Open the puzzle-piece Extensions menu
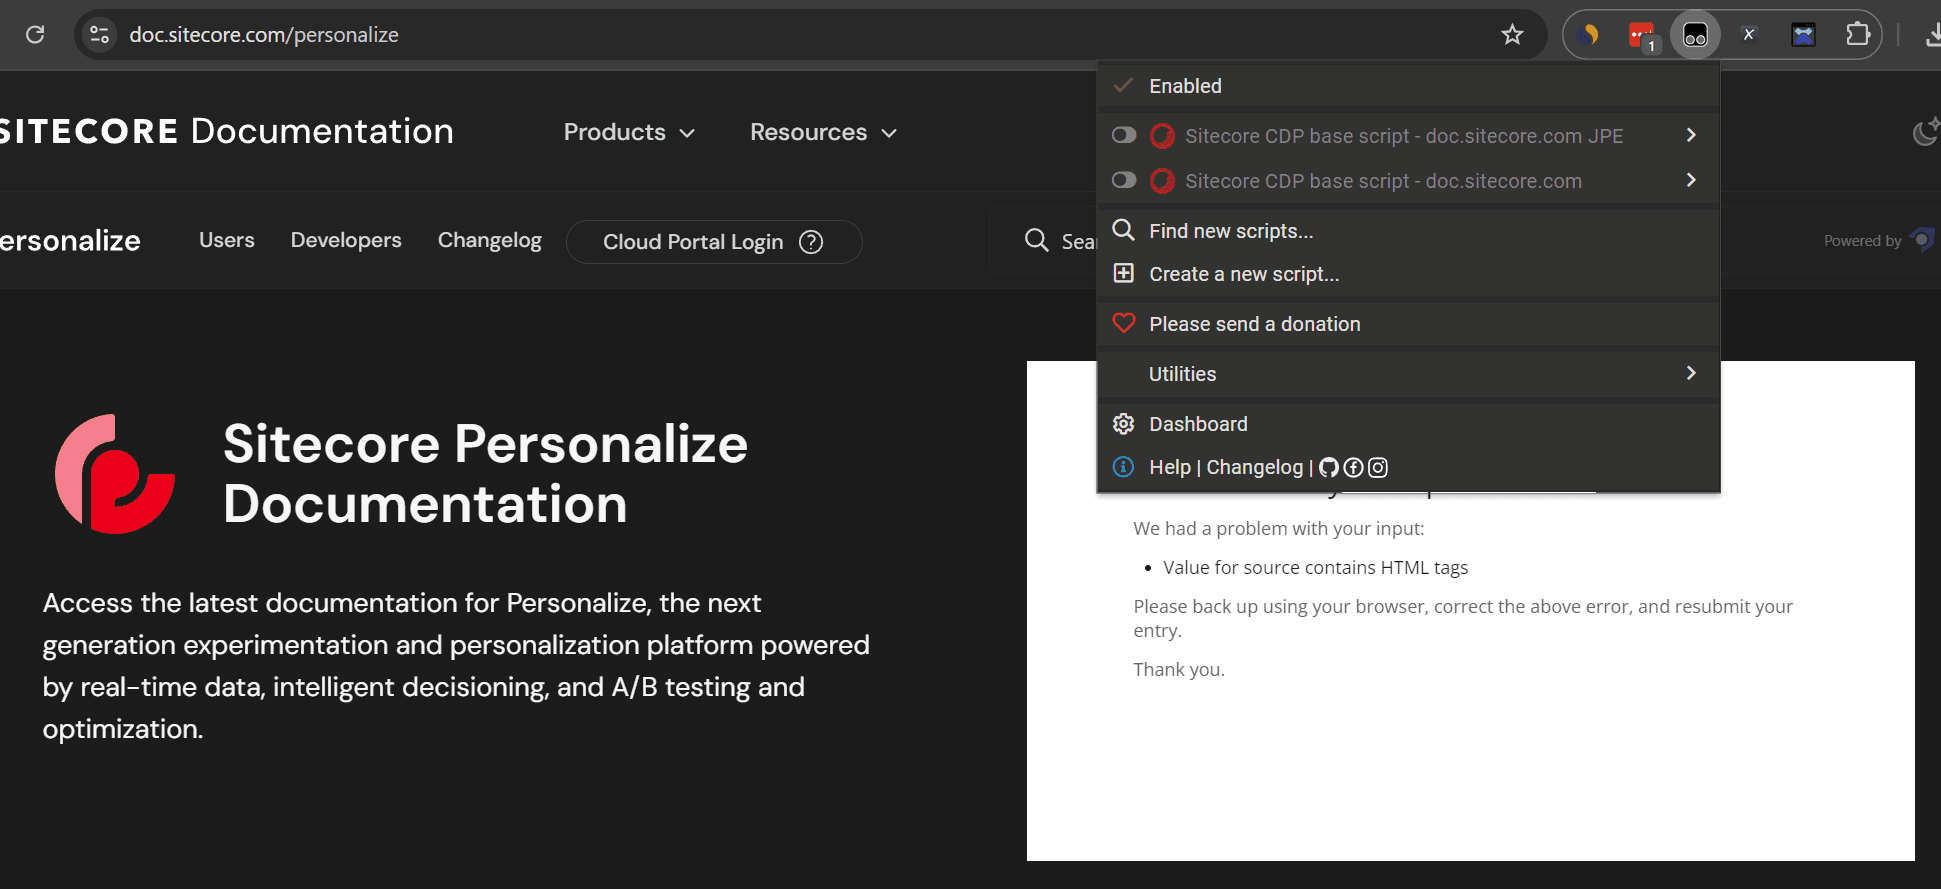This screenshot has height=889, width=1941. [1857, 35]
